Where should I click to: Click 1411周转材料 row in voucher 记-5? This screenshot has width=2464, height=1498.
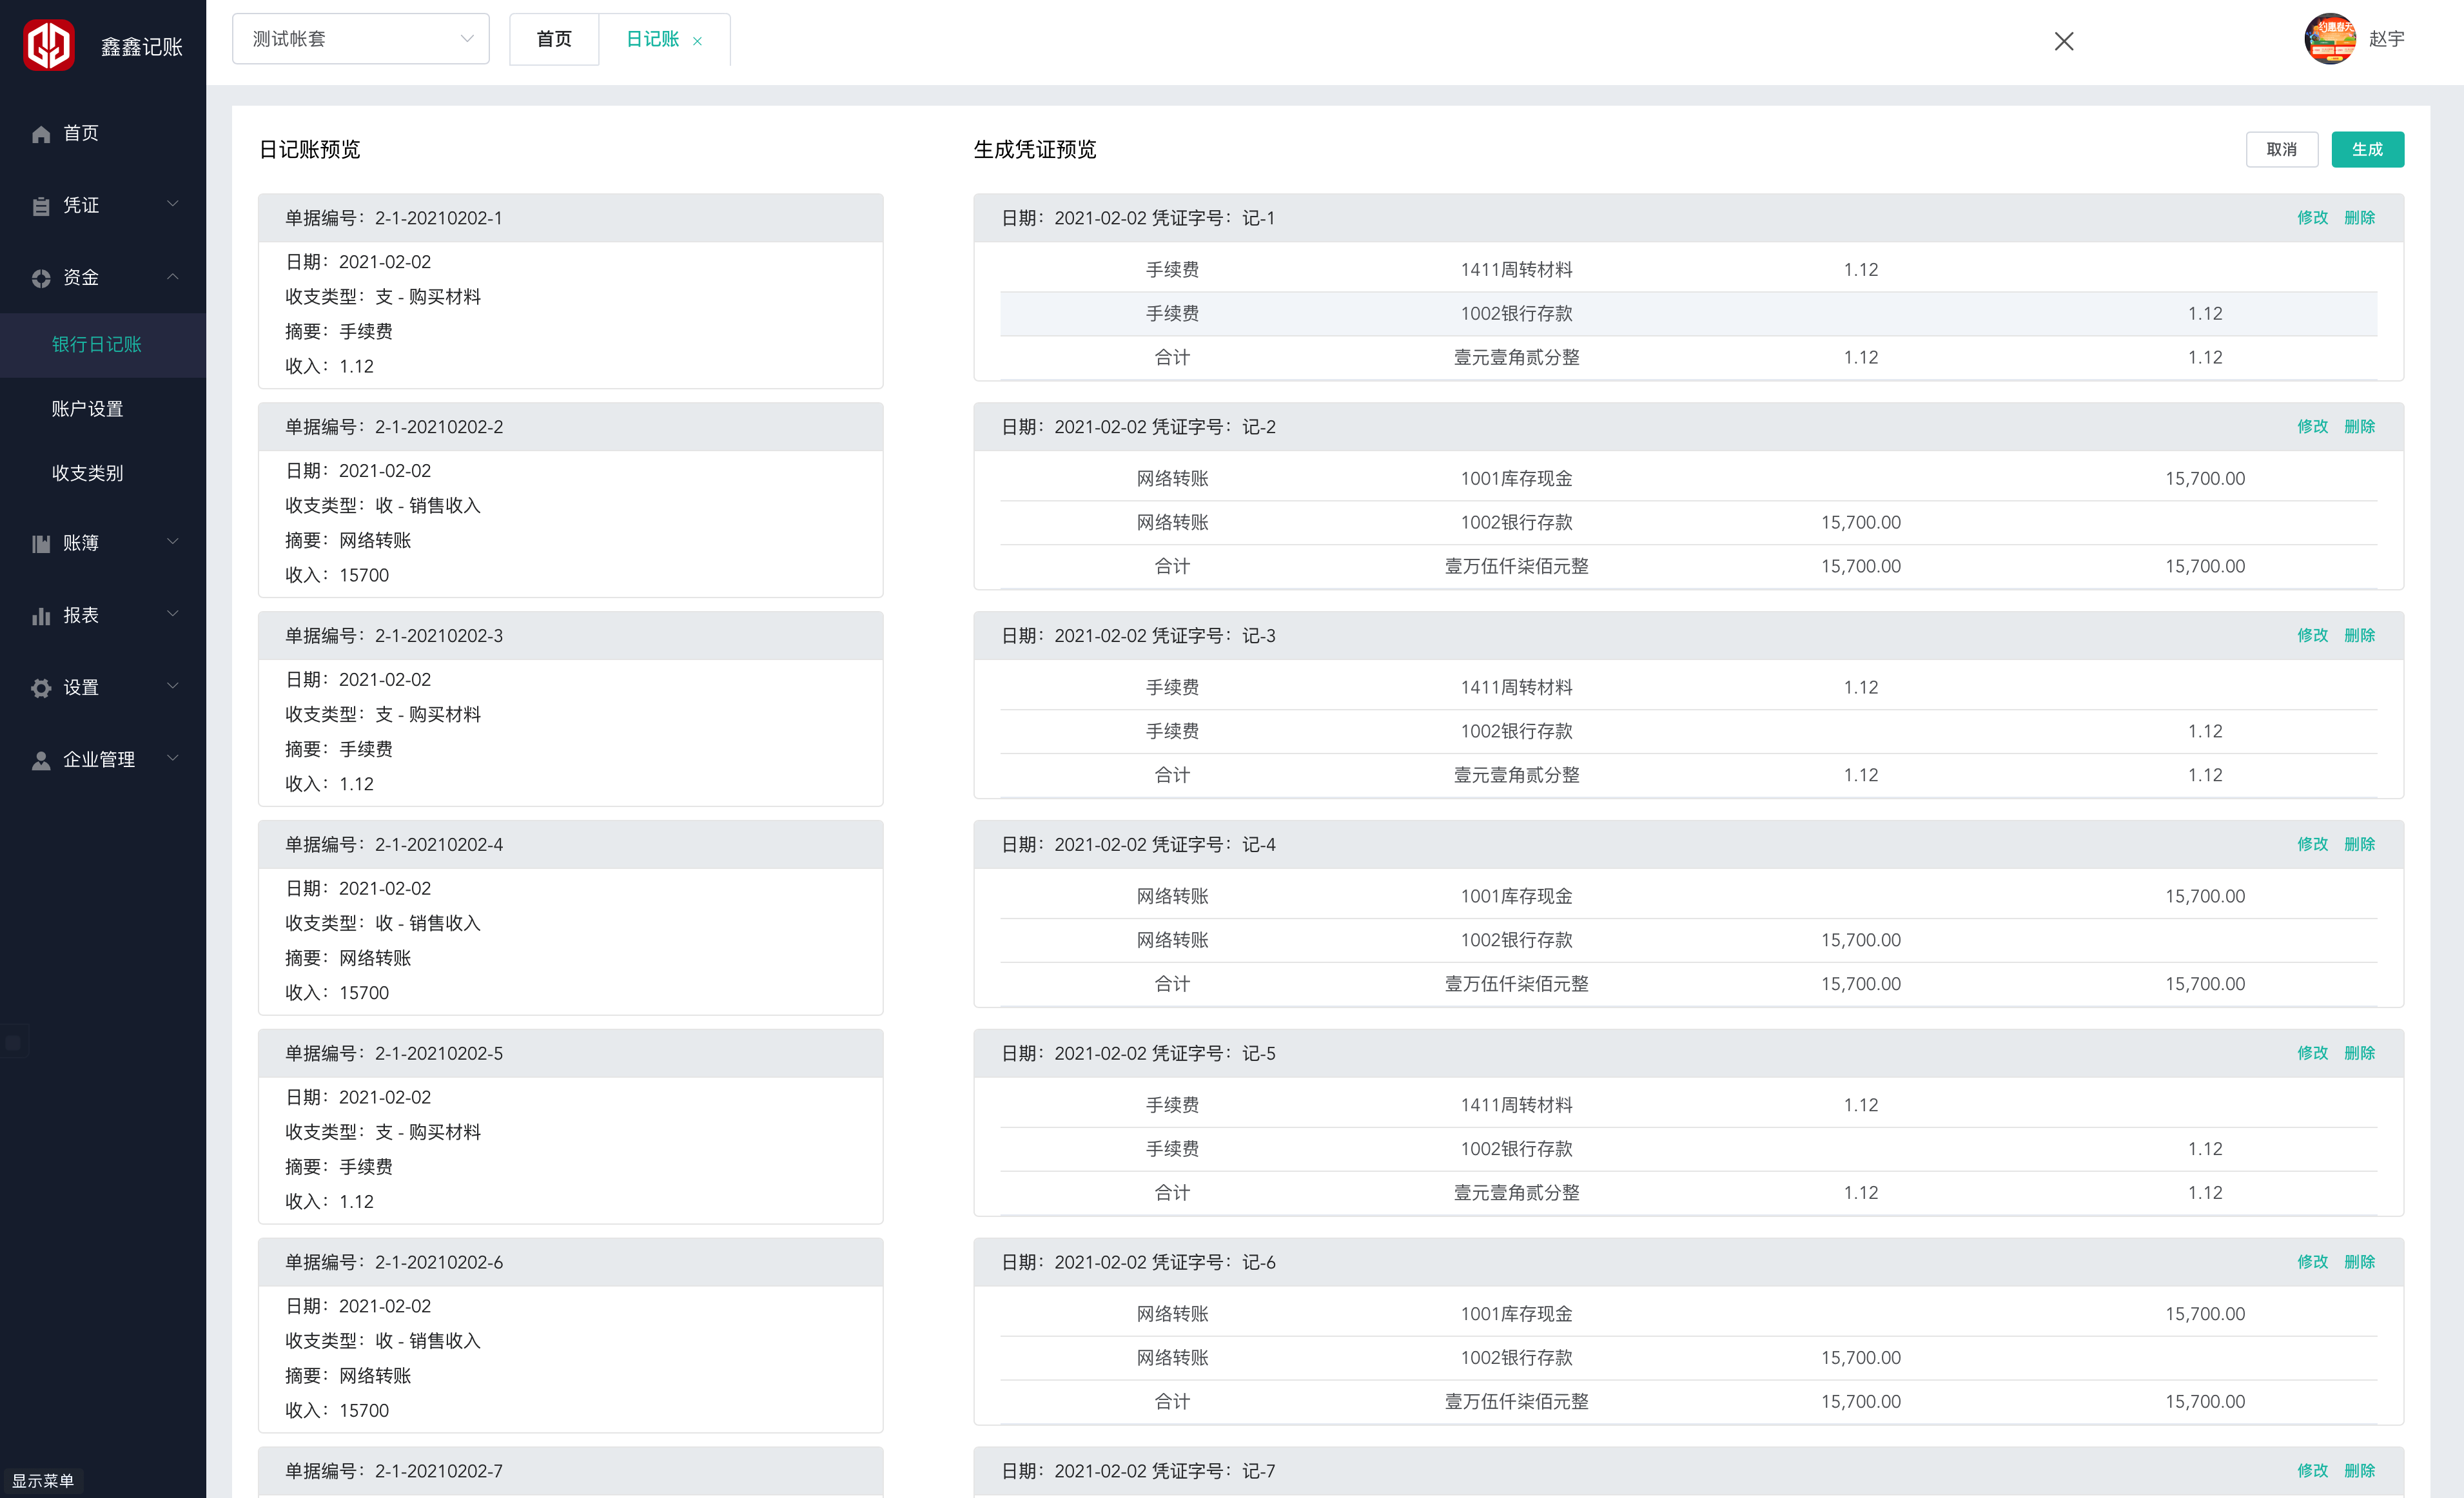(x=1688, y=1106)
